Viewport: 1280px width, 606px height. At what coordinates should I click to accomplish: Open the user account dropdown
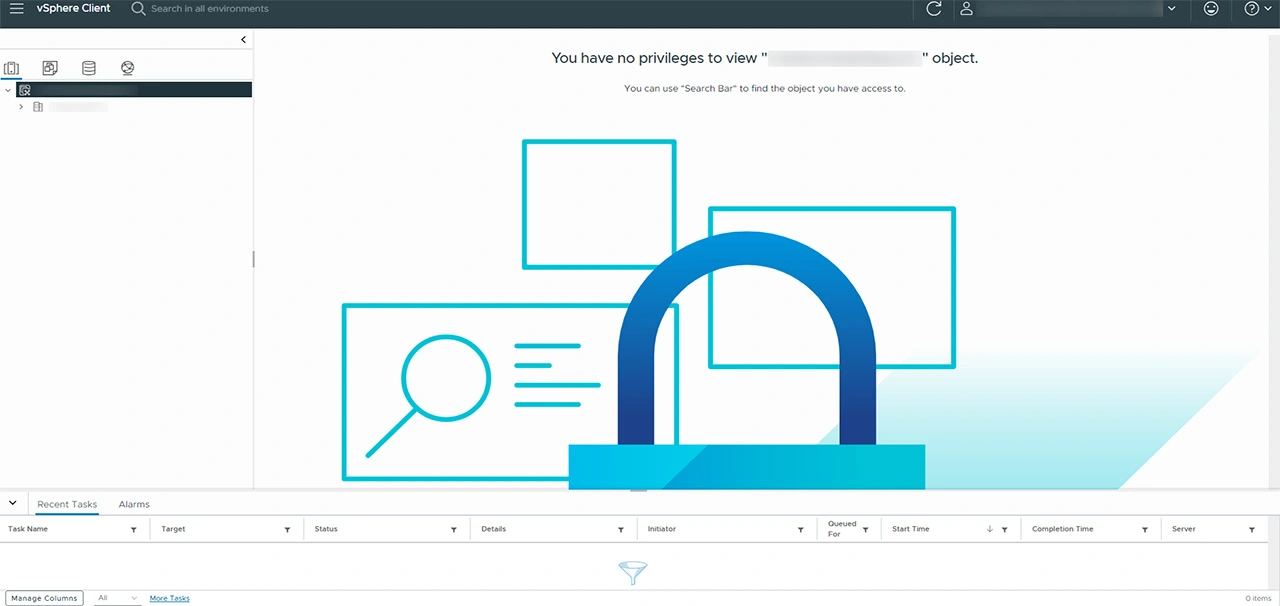(x=1171, y=9)
